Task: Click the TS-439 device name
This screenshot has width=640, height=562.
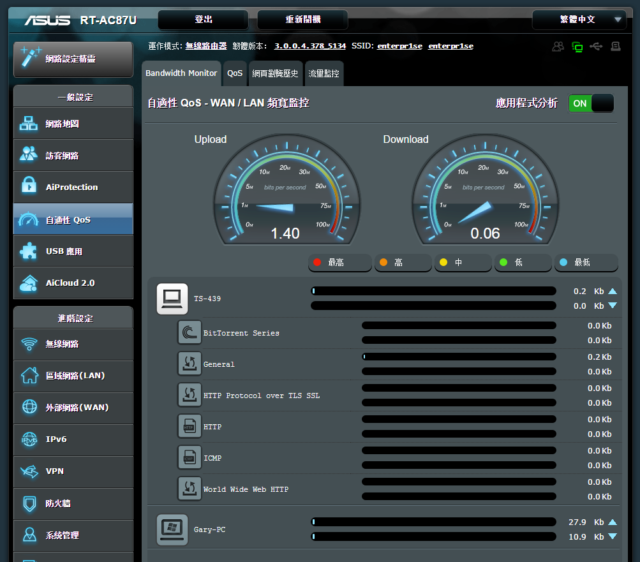Action: [207, 298]
